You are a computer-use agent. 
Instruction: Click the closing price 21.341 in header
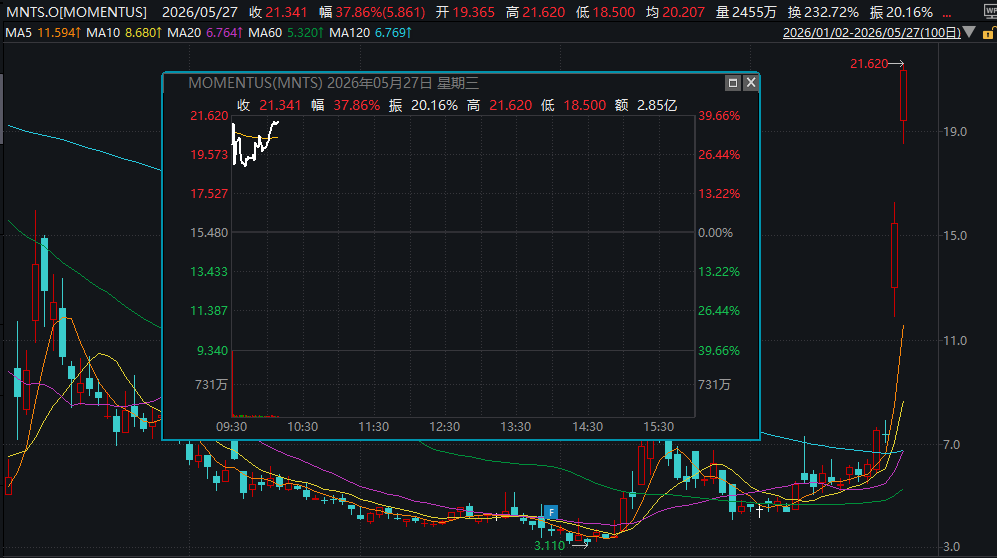[286, 12]
